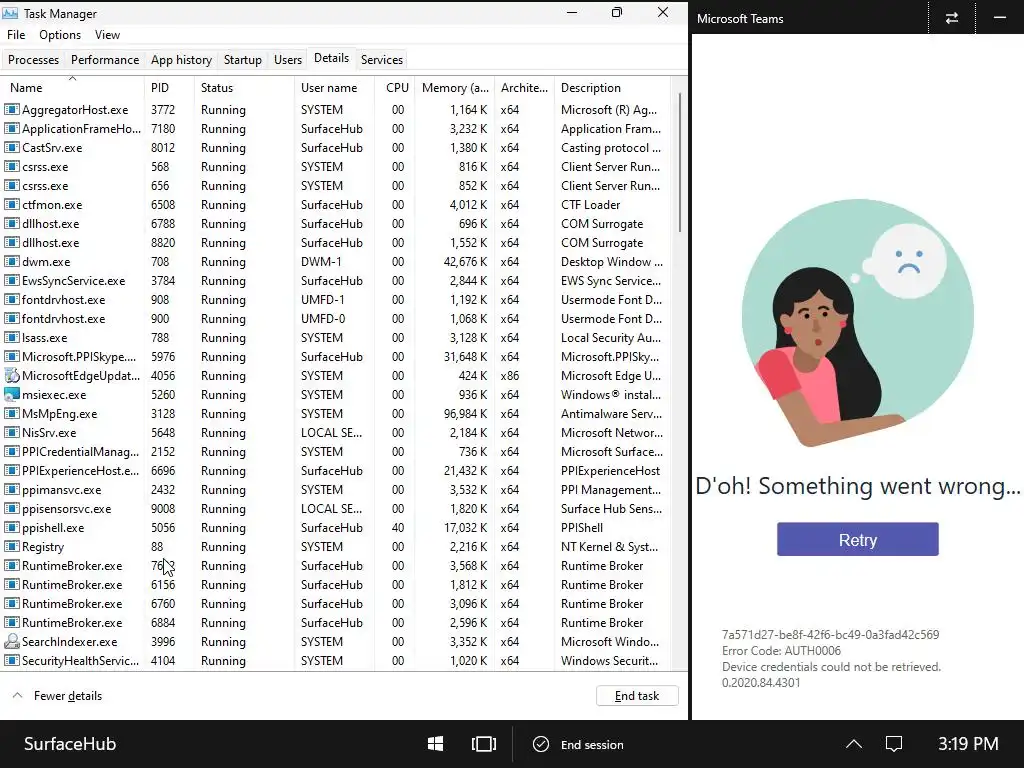Click the dwm.exe process icon
The height and width of the screenshot is (768, 1024).
click(12, 261)
